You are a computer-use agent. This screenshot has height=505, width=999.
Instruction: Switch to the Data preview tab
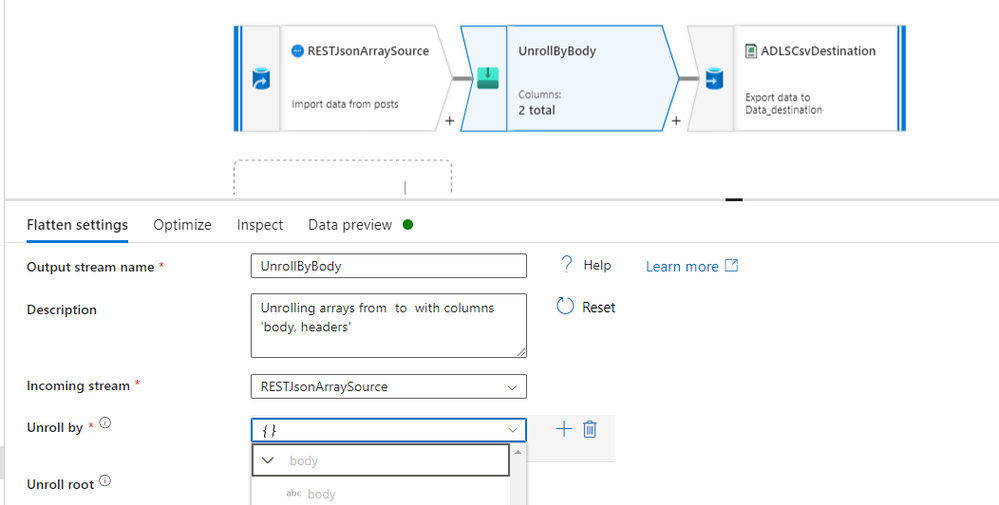[350, 225]
